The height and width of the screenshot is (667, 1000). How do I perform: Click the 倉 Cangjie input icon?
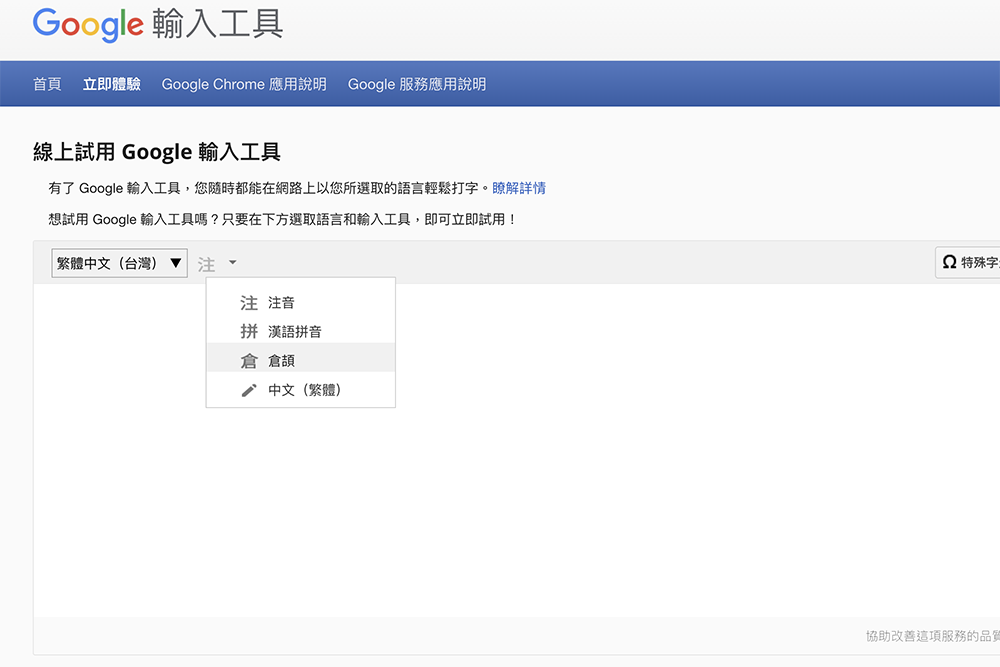[x=248, y=360]
